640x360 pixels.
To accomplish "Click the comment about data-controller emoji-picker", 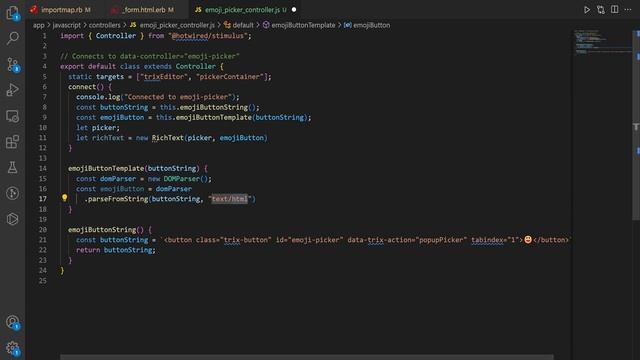I will tap(150, 56).
